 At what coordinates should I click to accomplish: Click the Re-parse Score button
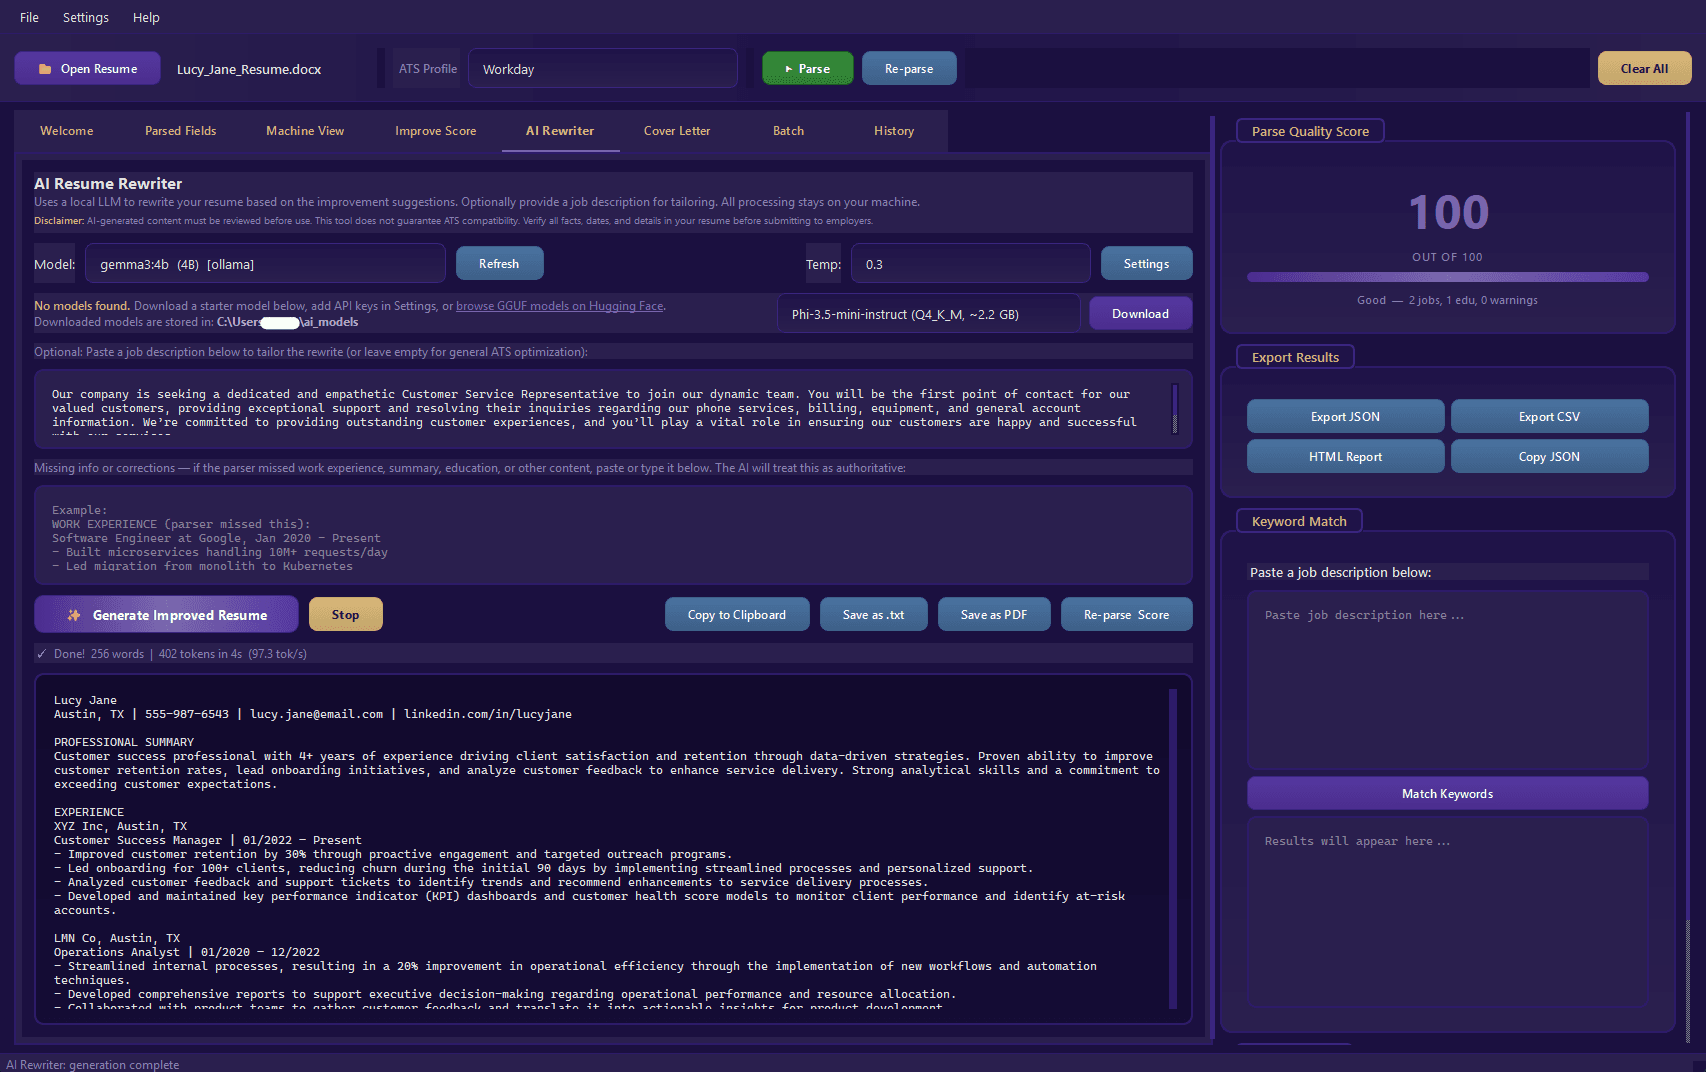click(1126, 615)
